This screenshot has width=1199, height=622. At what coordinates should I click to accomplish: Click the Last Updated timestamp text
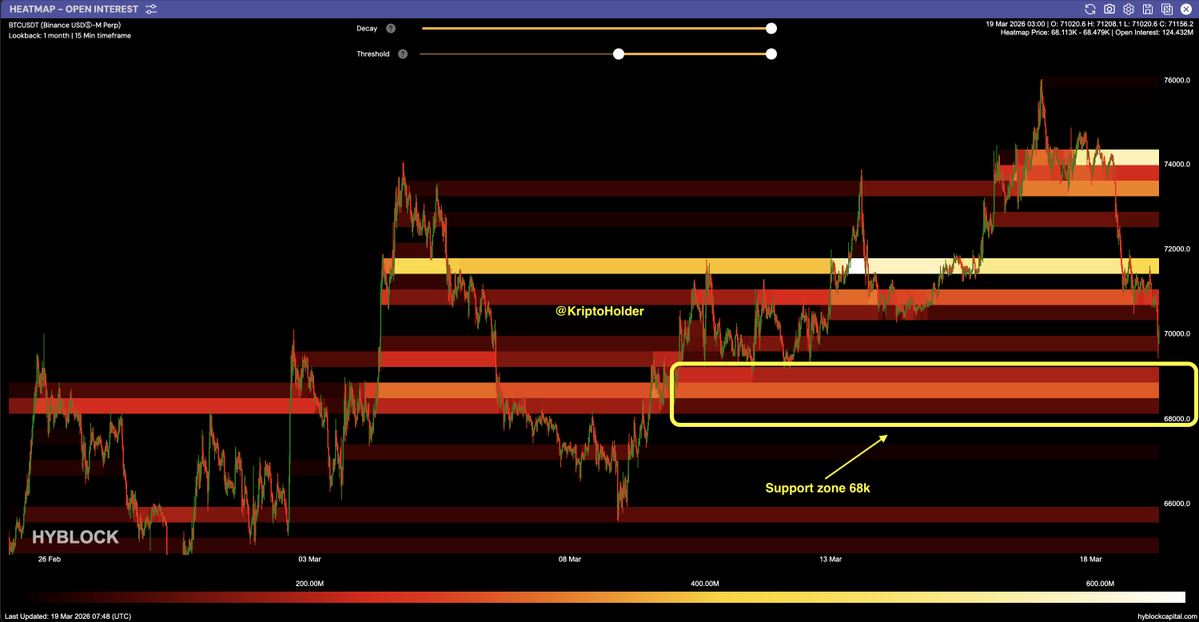[68, 616]
